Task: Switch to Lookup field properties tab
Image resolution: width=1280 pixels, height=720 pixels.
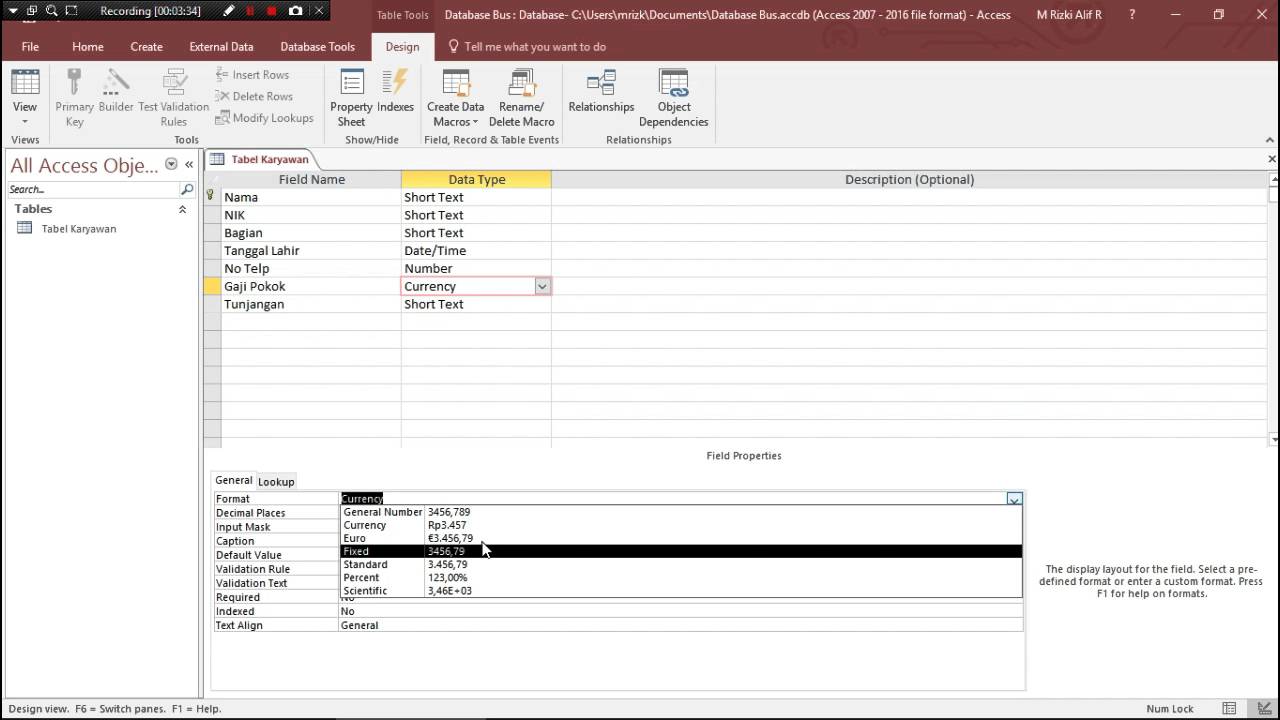Action: [x=276, y=481]
